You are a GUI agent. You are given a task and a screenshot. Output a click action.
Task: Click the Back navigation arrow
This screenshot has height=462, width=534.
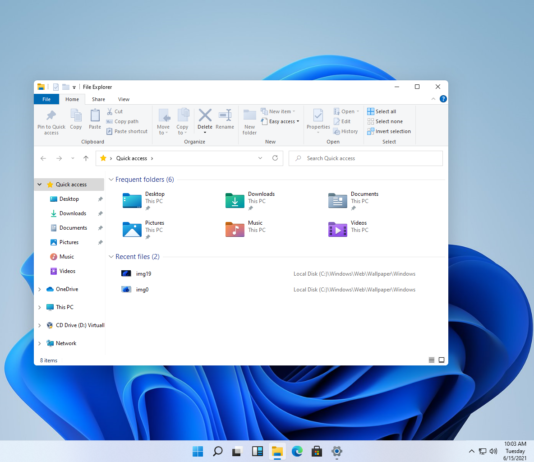[x=43, y=158]
